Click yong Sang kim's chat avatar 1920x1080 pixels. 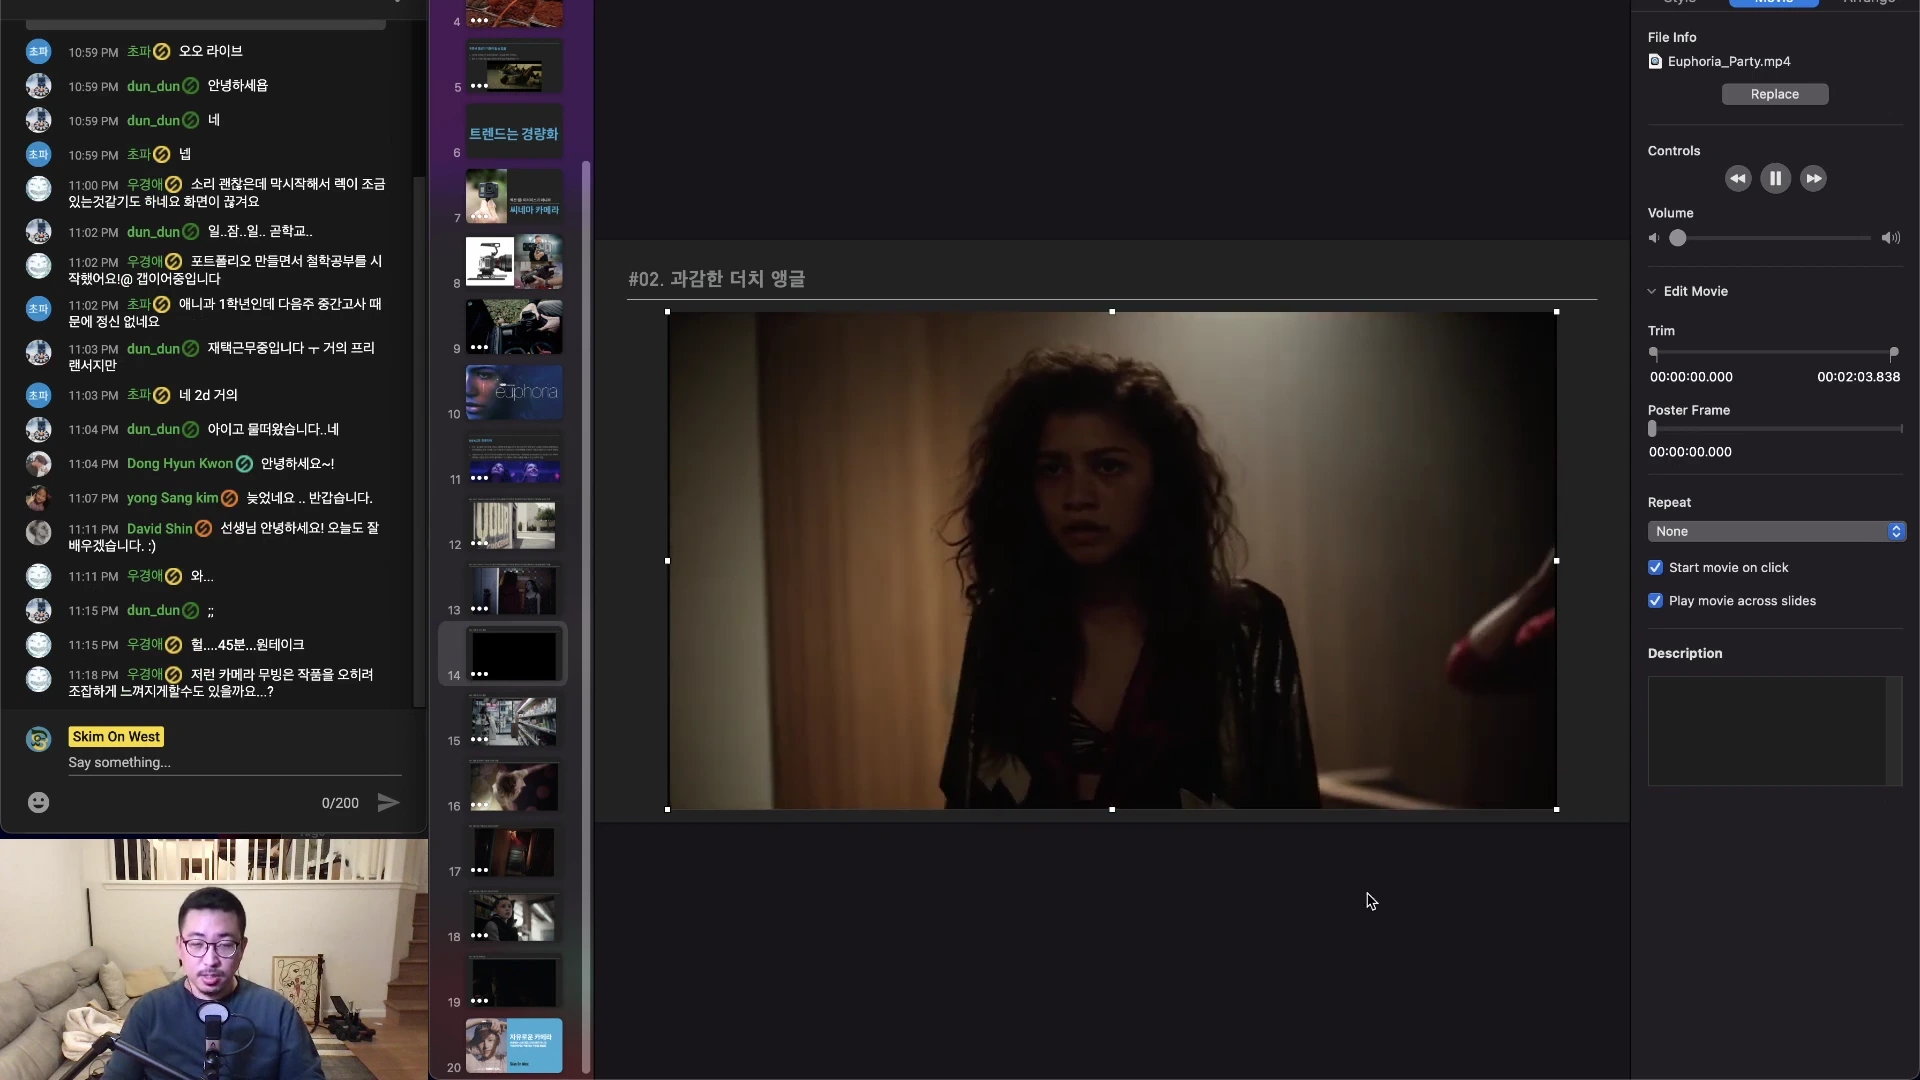point(38,498)
